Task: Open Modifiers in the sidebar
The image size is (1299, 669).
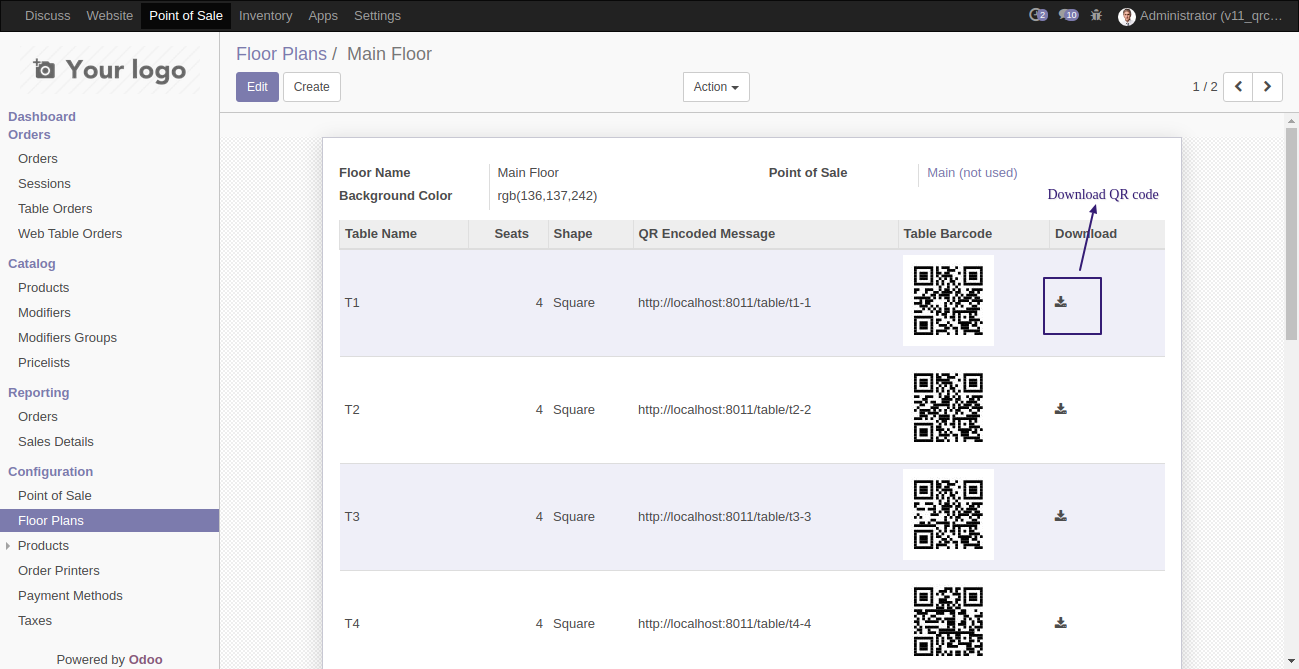Action: point(44,313)
